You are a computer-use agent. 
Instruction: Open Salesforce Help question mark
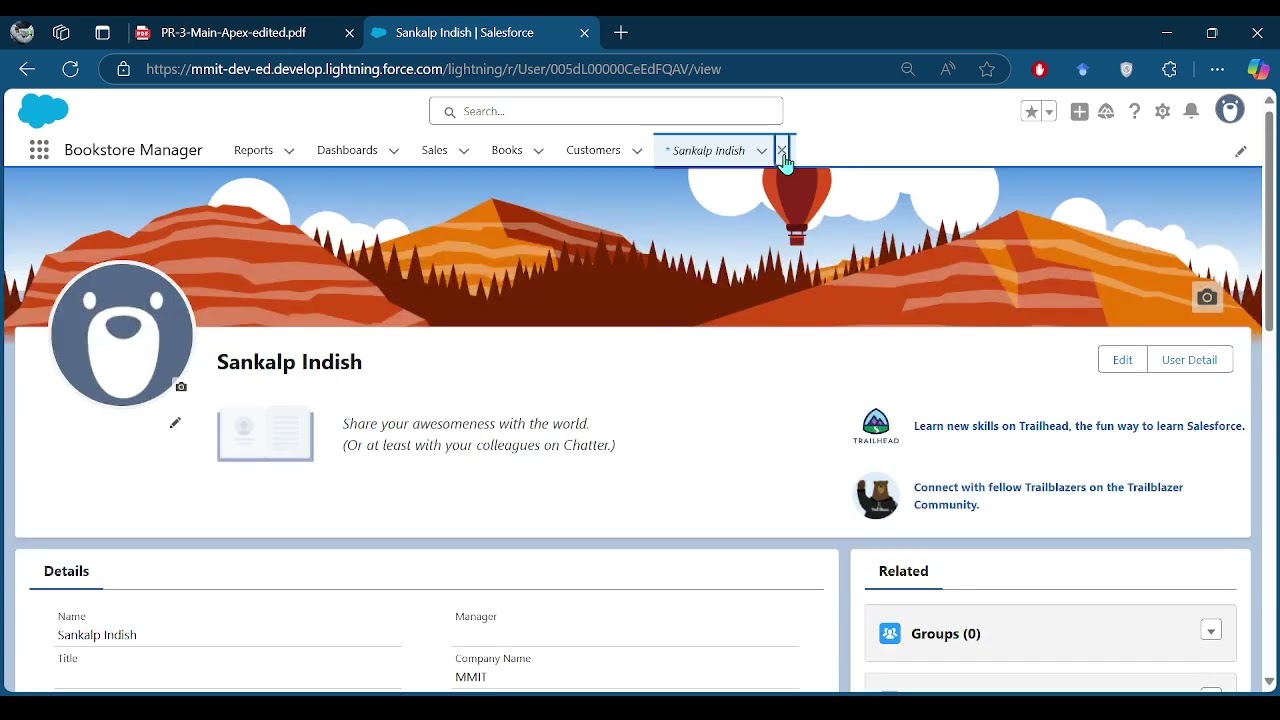tap(1134, 112)
